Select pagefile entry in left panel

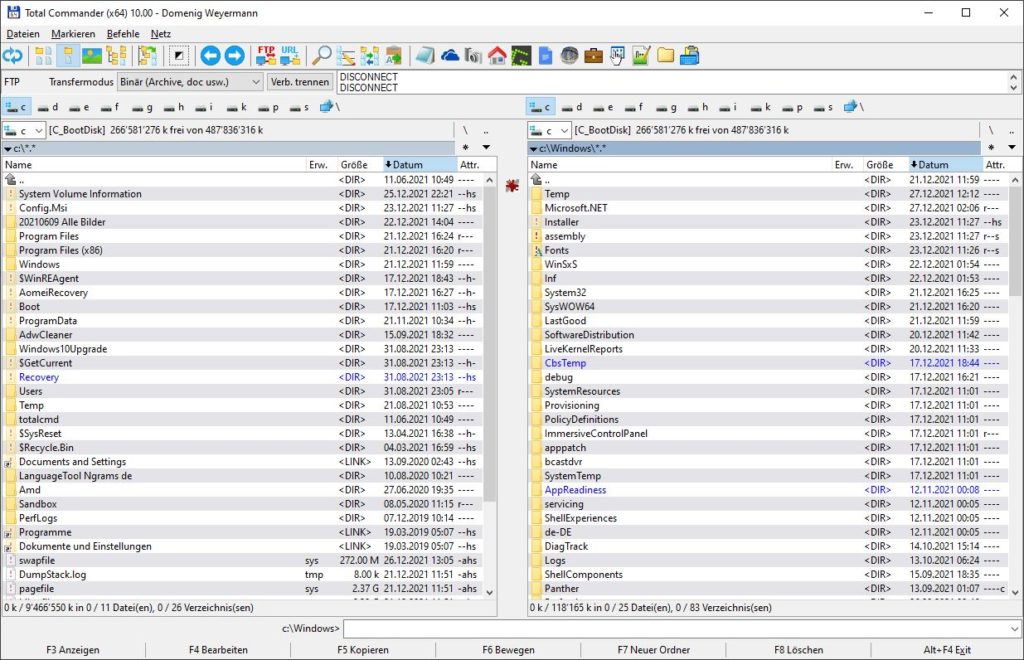242,588
